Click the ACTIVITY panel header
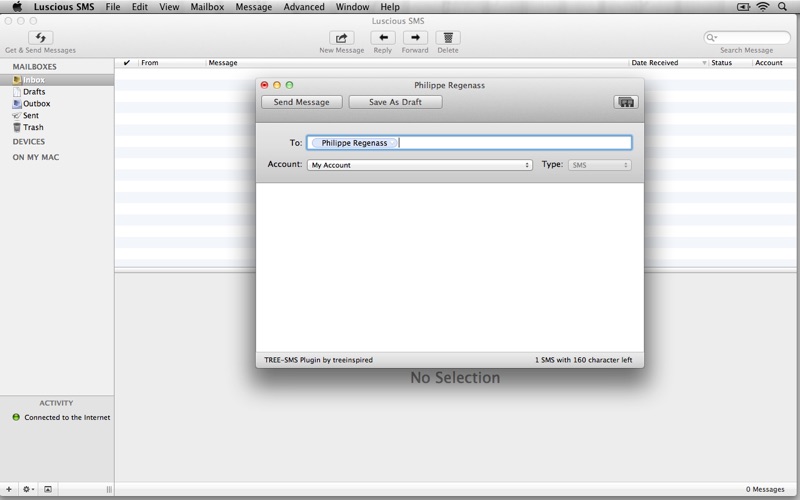Image resolution: width=800 pixels, height=500 pixels. click(56, 403)
